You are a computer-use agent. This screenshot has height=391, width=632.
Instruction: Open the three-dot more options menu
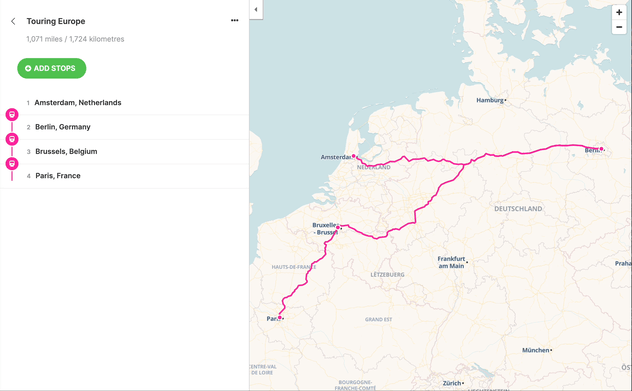tap(235, 21)
